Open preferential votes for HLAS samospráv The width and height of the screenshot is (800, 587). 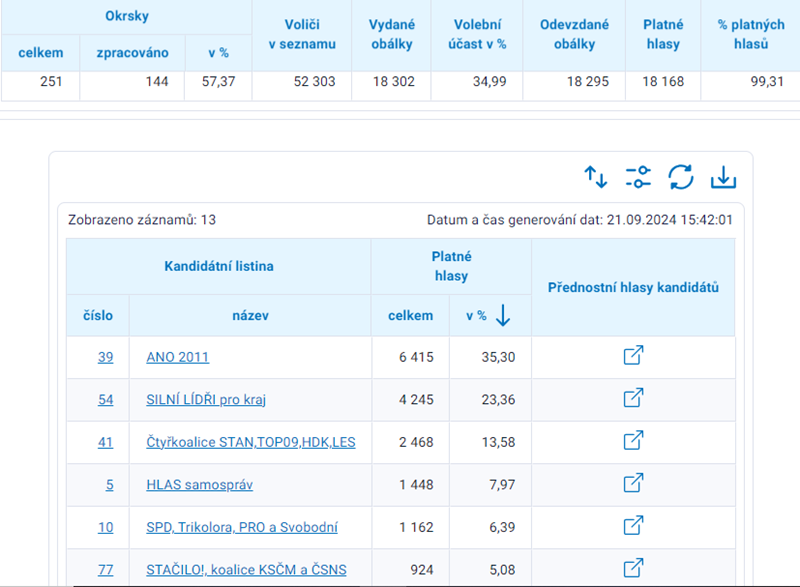point(633,484)
